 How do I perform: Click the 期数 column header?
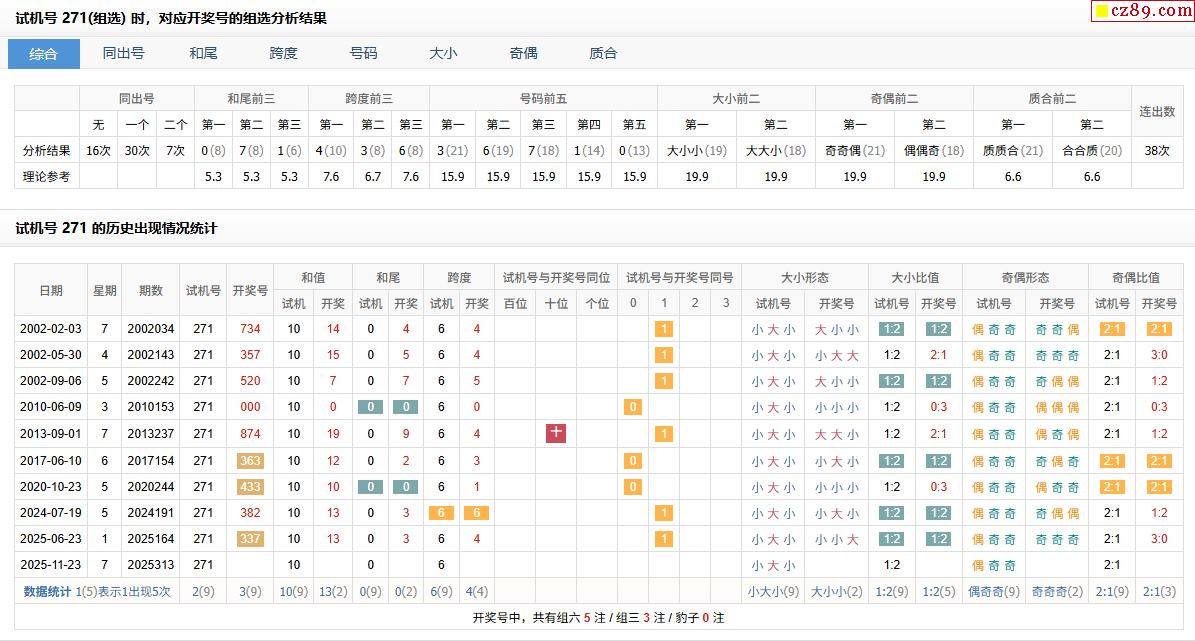[x=151, y=290]
